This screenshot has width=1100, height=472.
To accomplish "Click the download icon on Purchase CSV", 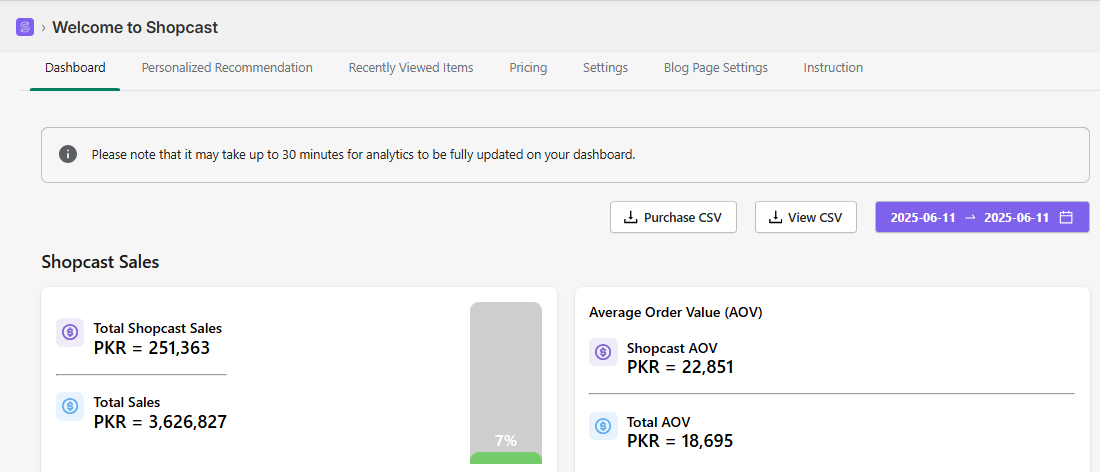I will 630,217.
